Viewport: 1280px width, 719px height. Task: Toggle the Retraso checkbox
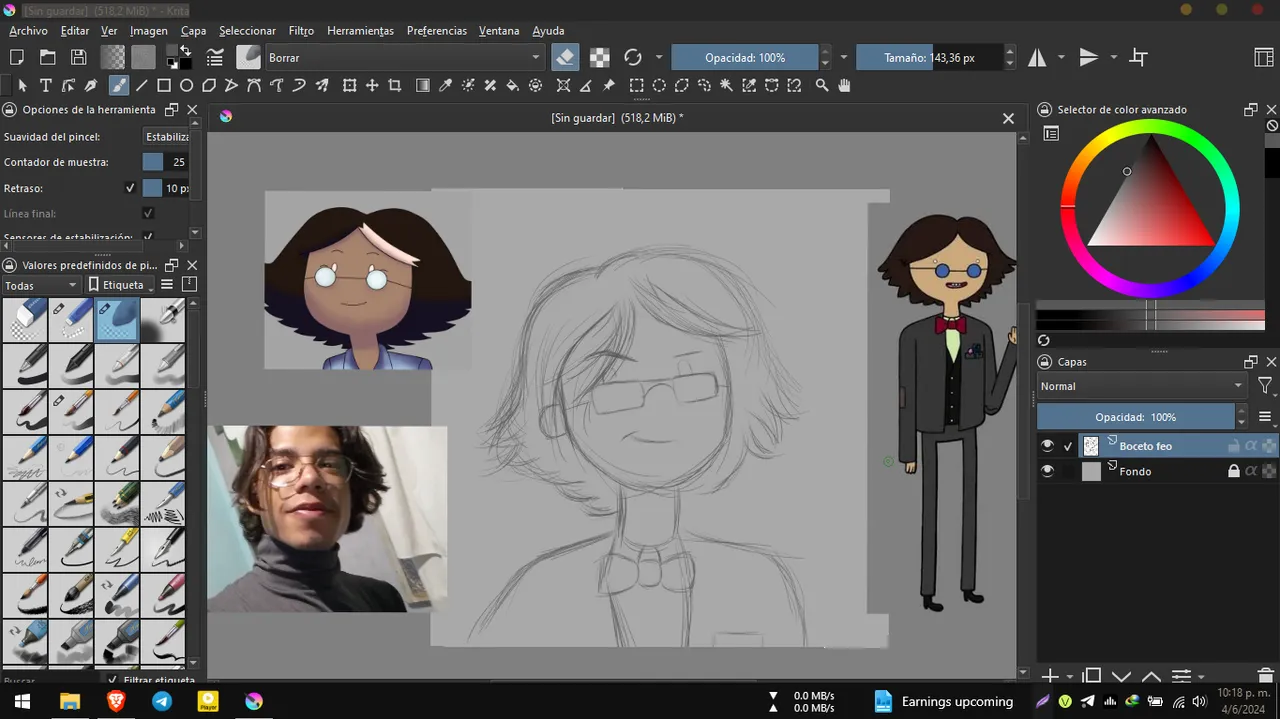coord(129,188)
